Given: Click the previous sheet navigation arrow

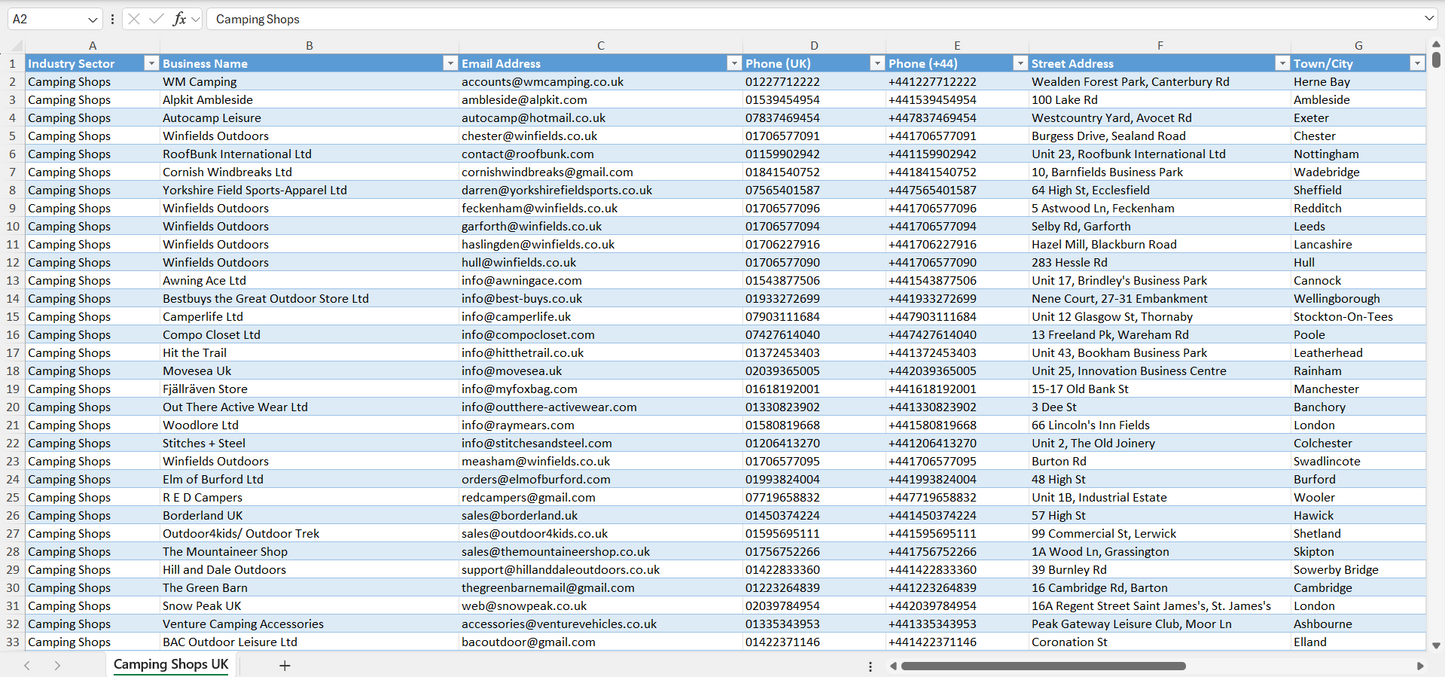Looking at the screenshot, I should (27, 665).
